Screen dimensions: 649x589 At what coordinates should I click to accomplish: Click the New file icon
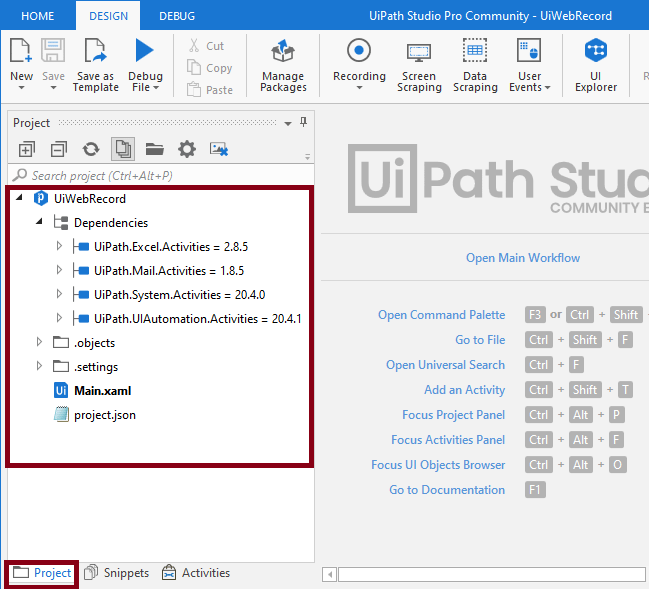tap(20, 50)
